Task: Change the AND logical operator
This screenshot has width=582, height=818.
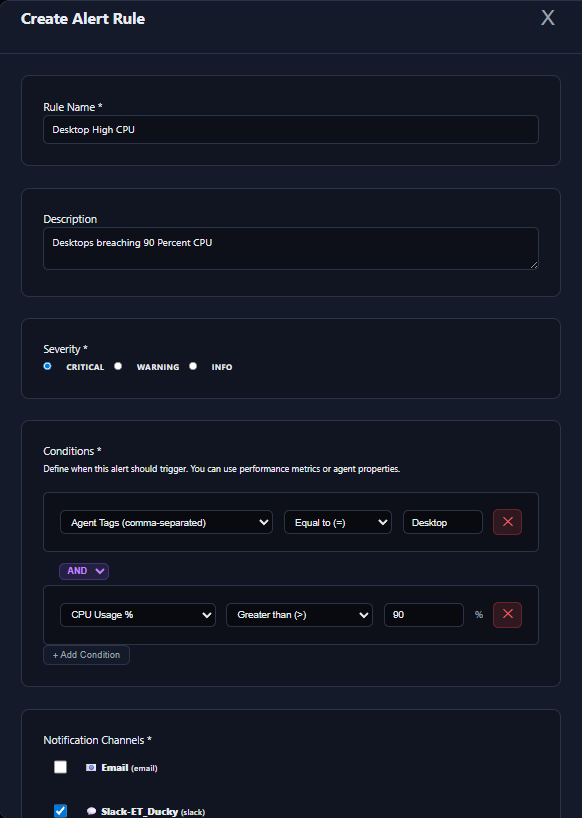Action: pyautogui.click(x=84, y=570)
